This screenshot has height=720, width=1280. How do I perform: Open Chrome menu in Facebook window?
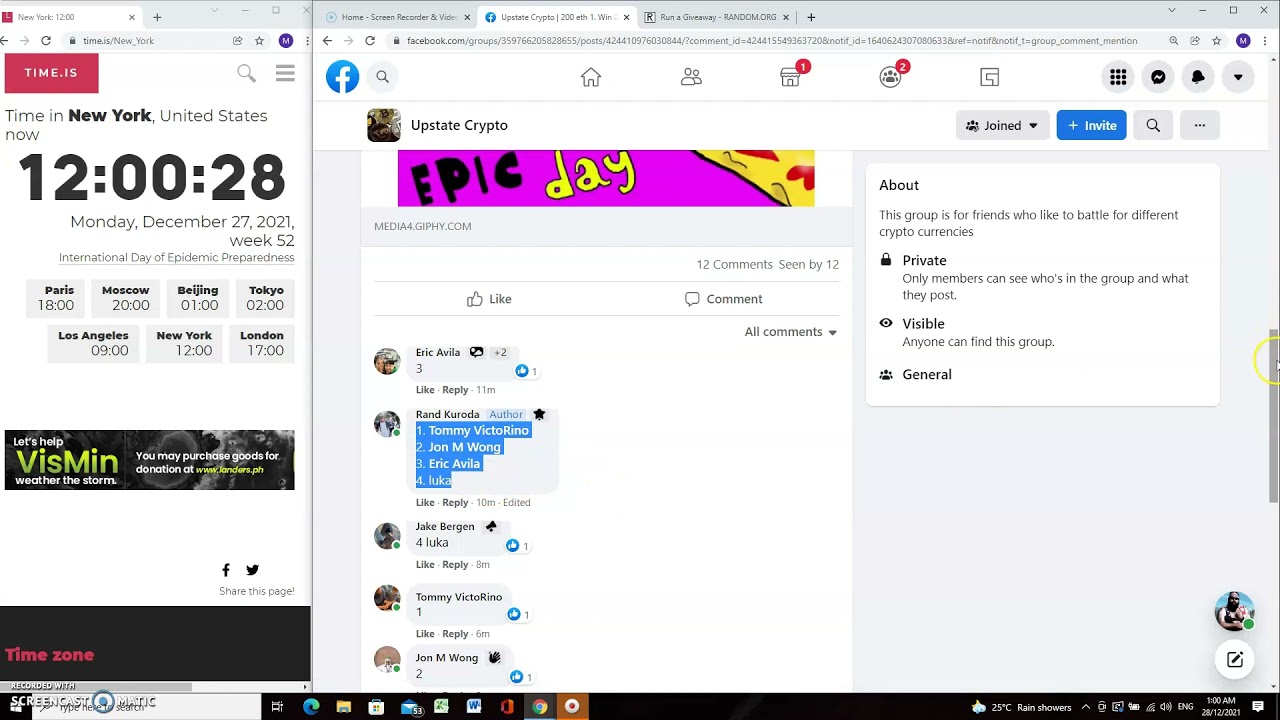pyautogui.click(x=1264, y=41)
